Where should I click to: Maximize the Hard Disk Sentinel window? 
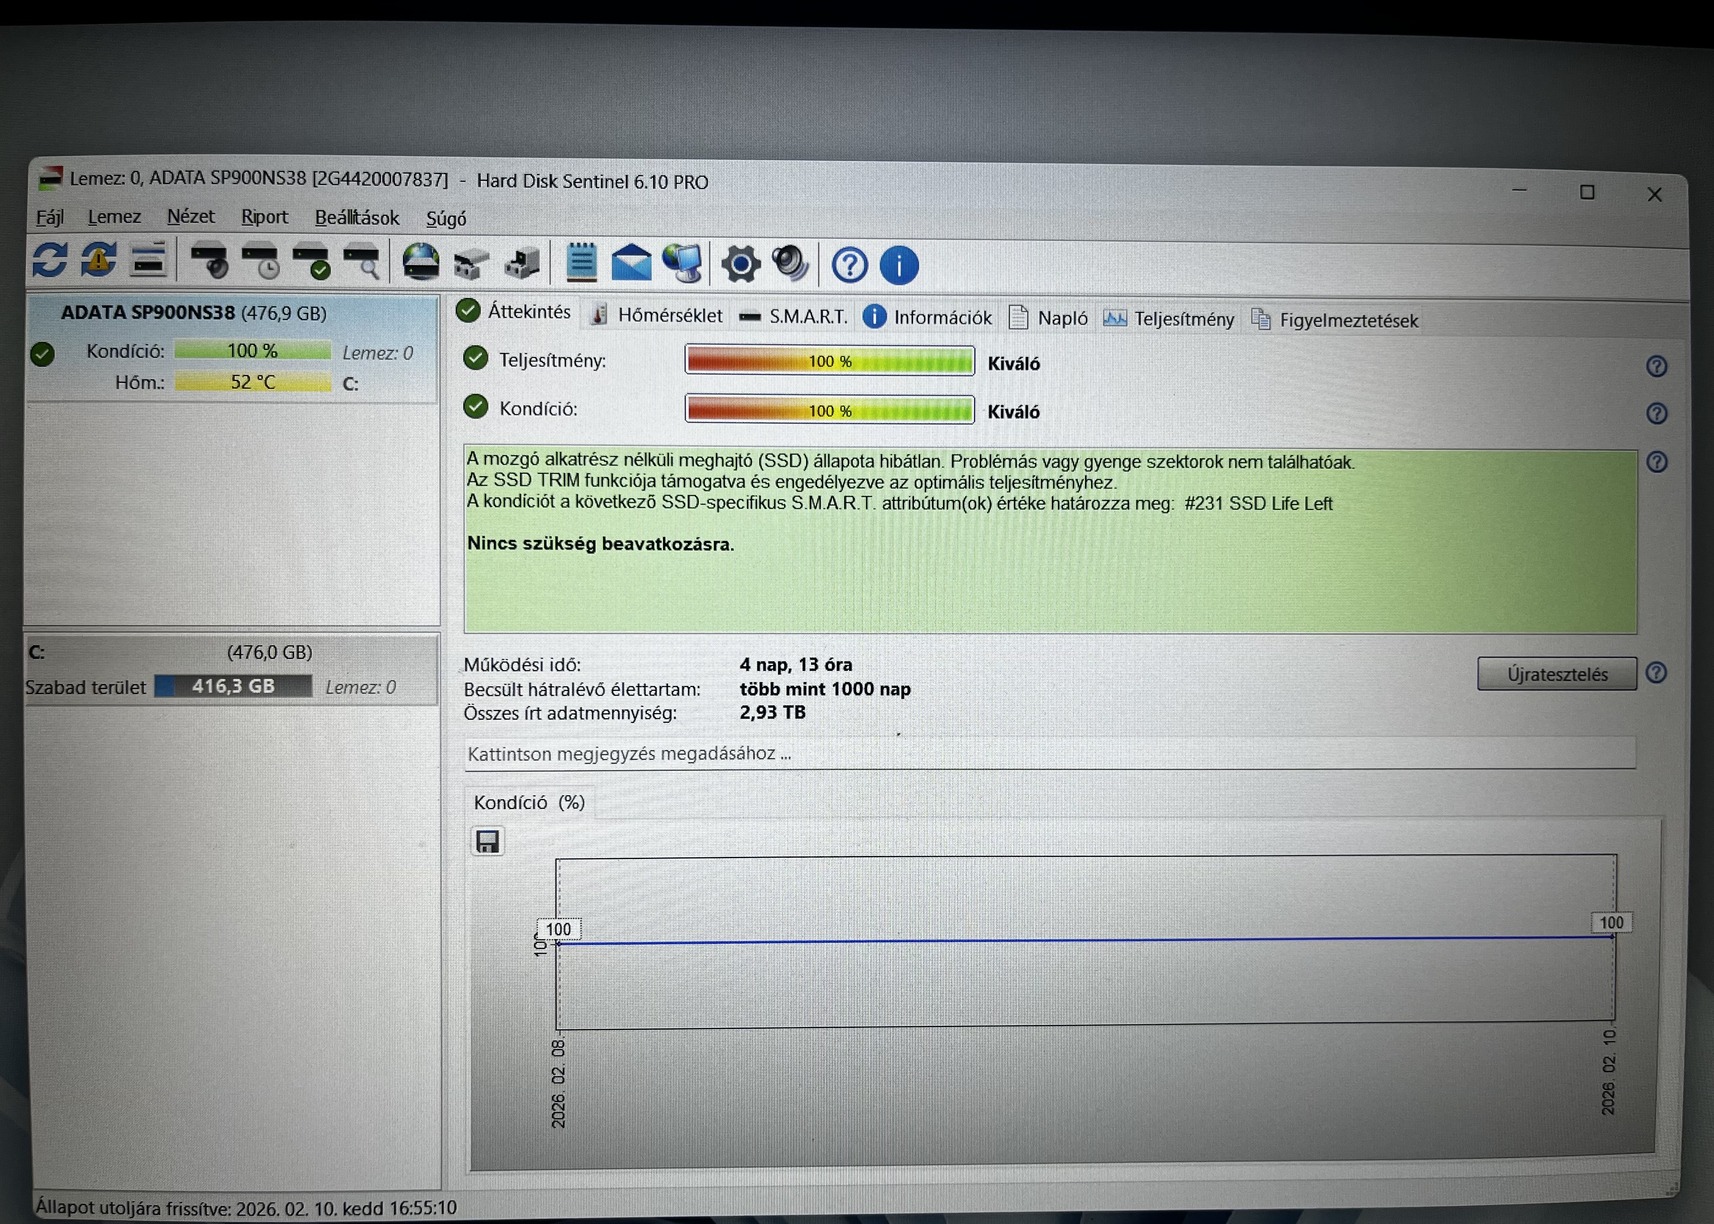pyautogui.click(x=1587, y=192)
